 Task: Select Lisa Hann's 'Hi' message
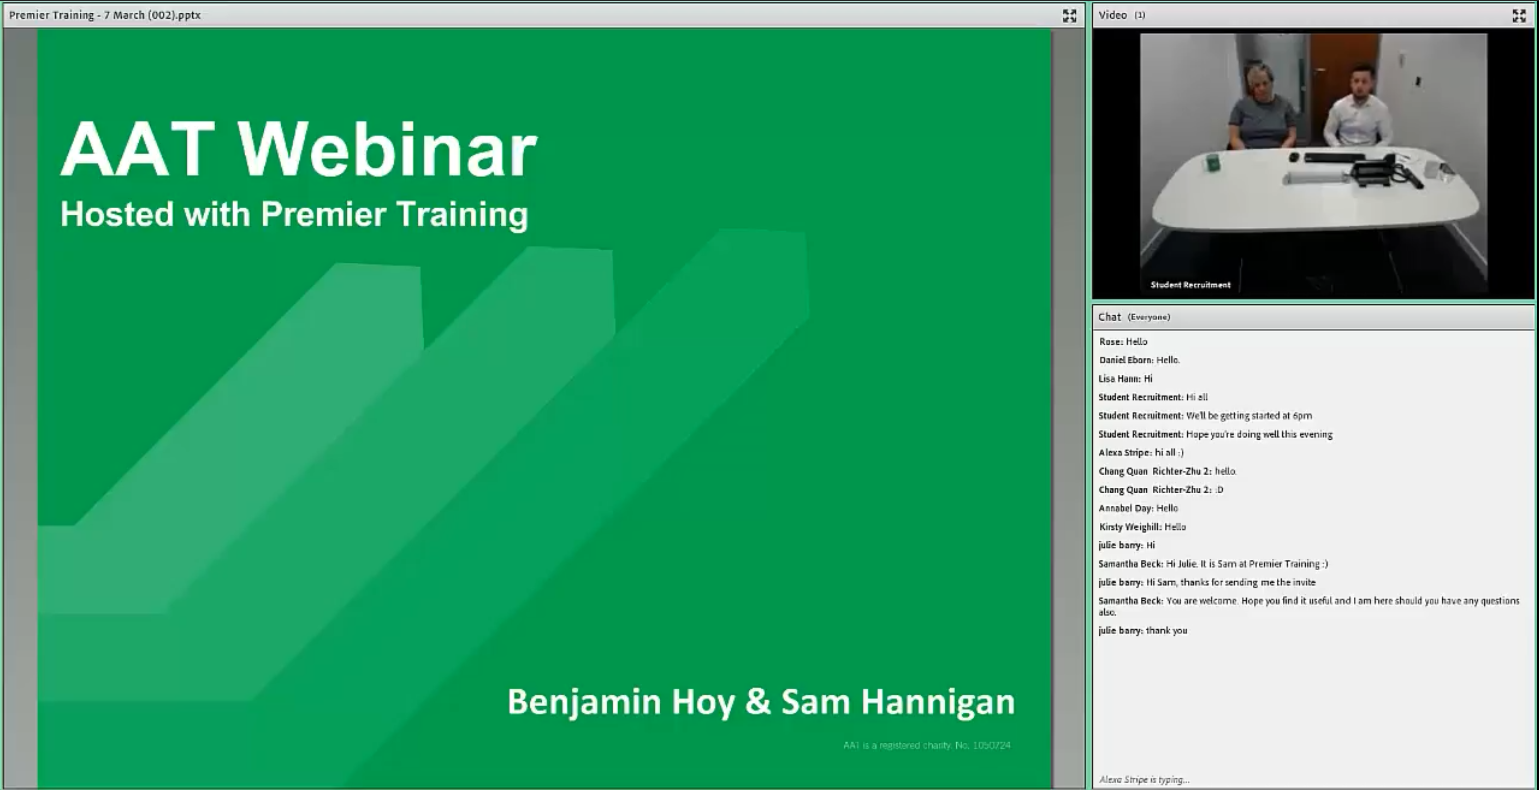pos(1125,379)
